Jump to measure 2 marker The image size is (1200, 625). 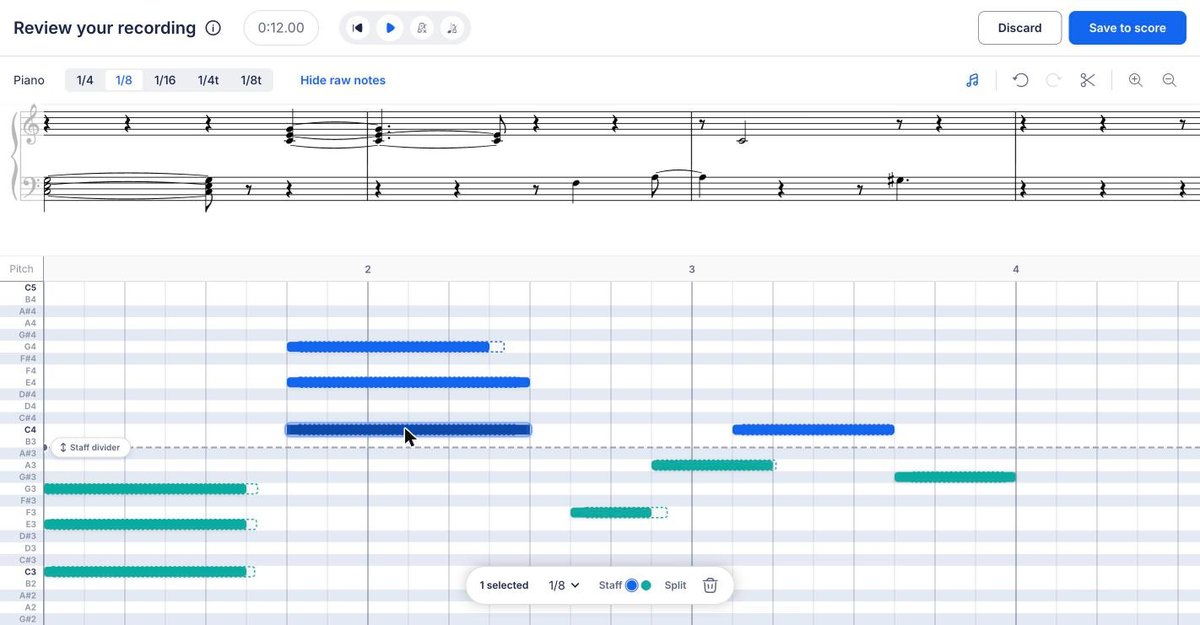click(368, 269)
